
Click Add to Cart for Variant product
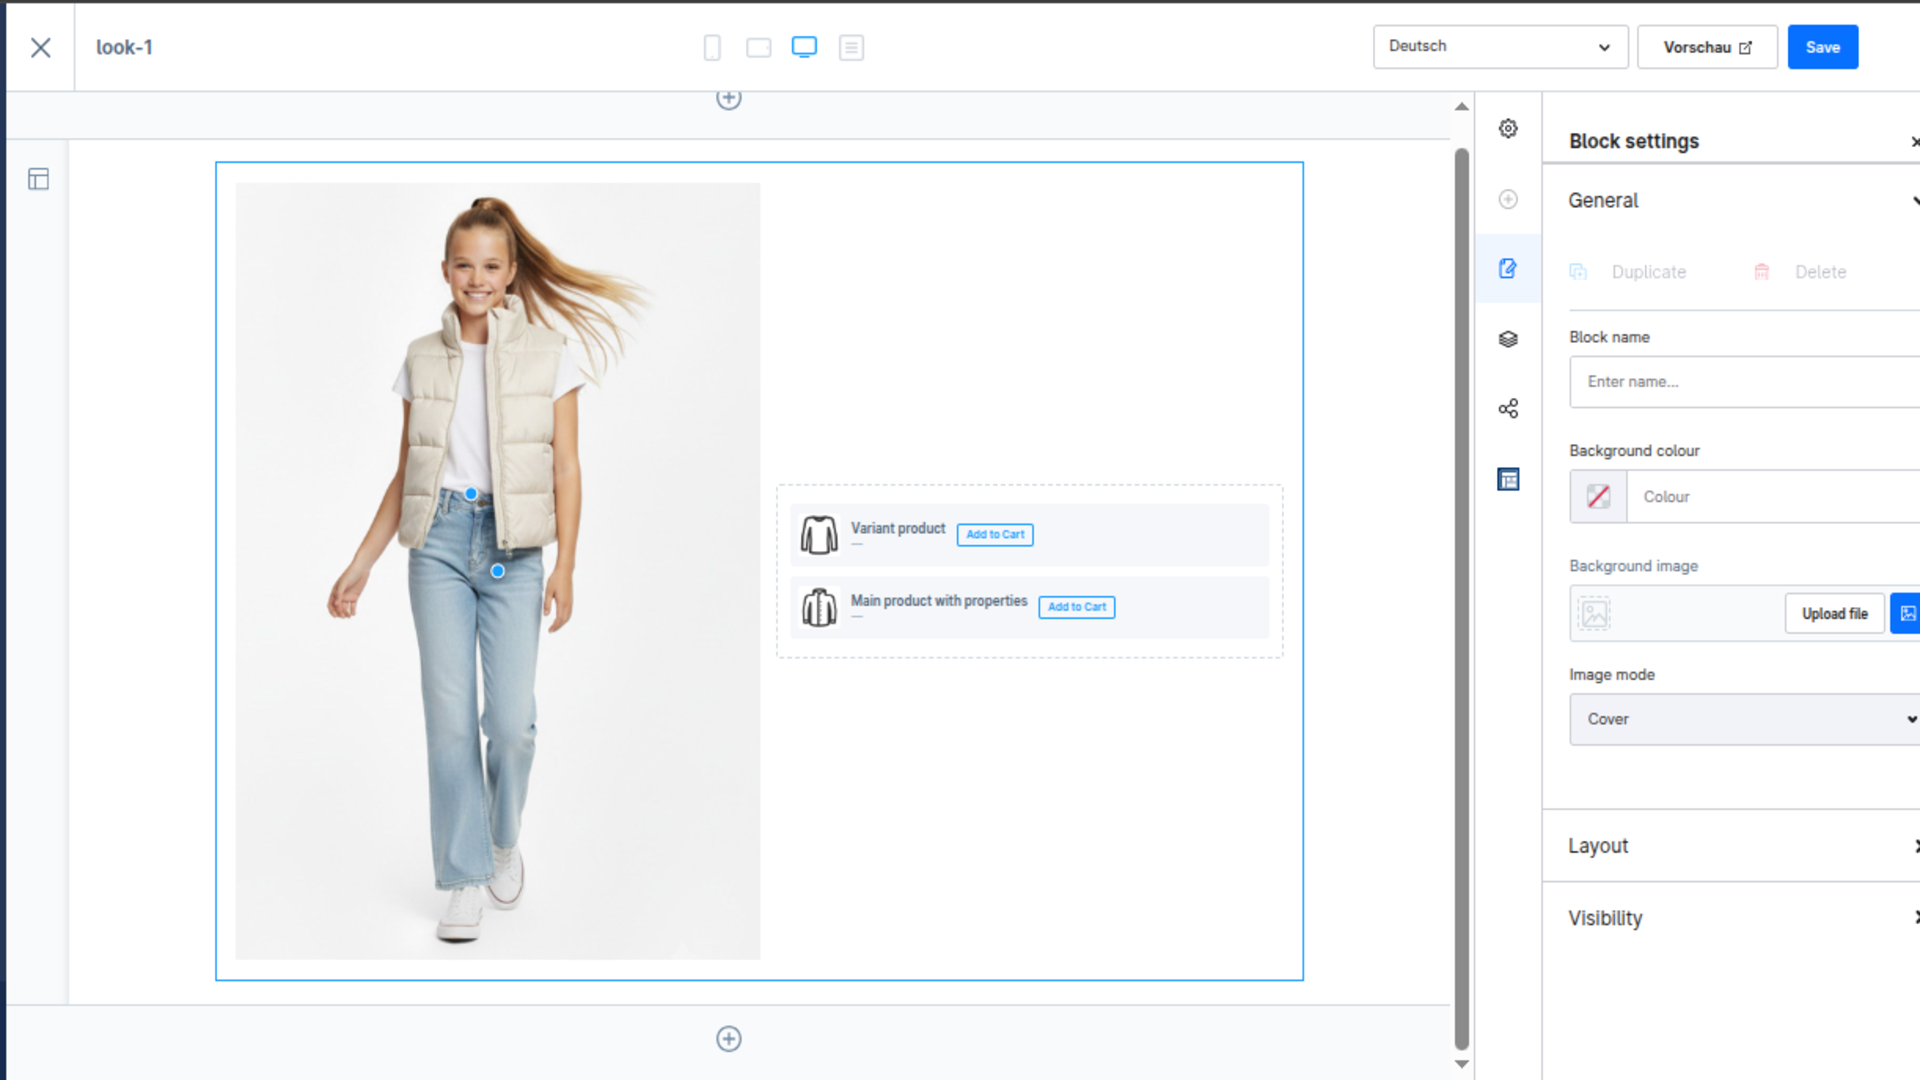click(995, 535)
